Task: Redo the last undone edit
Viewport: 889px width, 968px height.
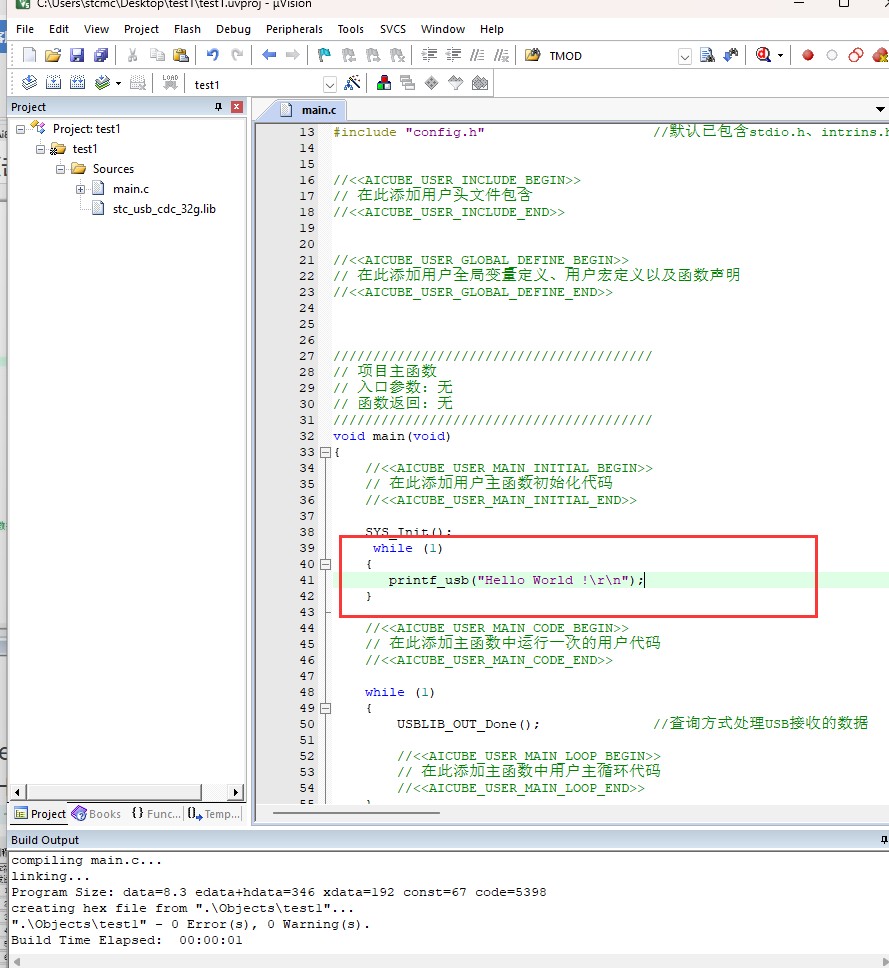Action: point(237,56)
